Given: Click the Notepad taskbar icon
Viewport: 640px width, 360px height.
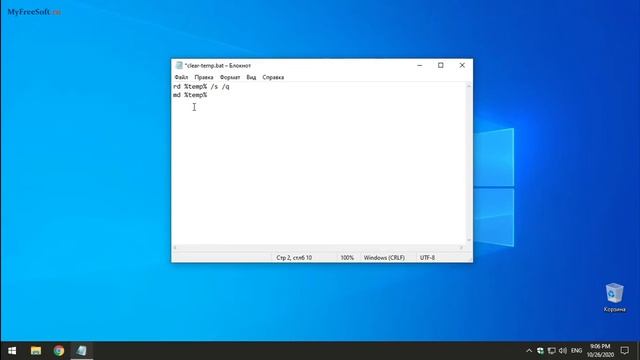Looking at the screenshot, I should coord(82,351).
